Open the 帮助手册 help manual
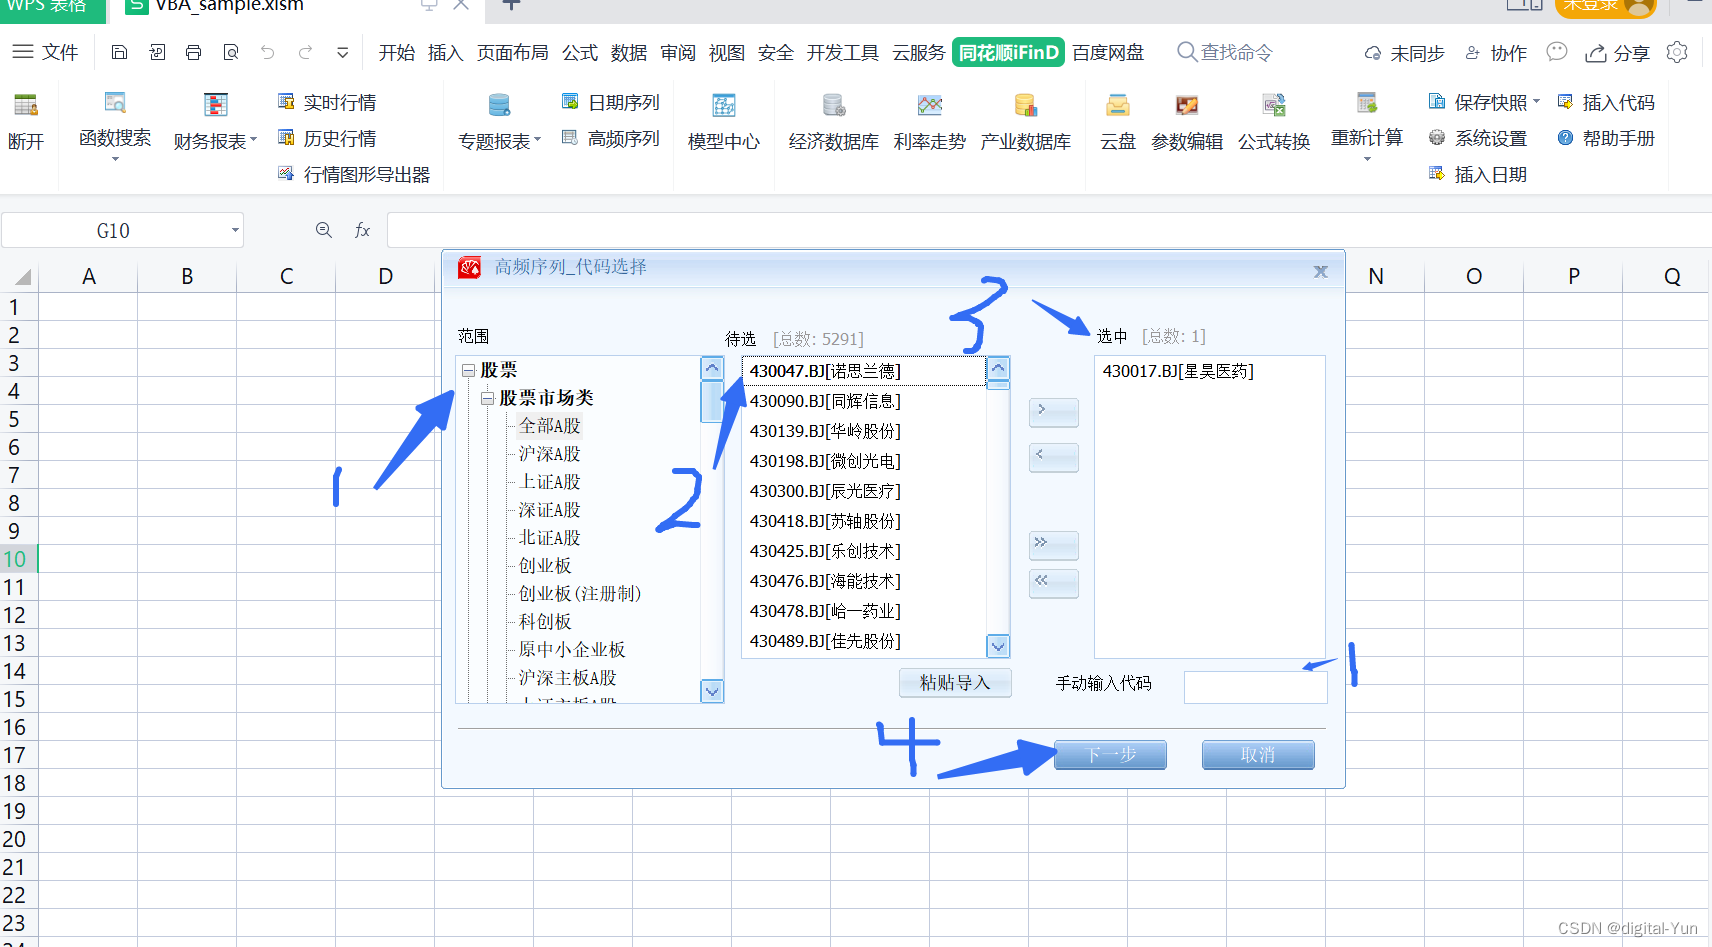Screen dimensions: 1712x947 coord(1606,138)
